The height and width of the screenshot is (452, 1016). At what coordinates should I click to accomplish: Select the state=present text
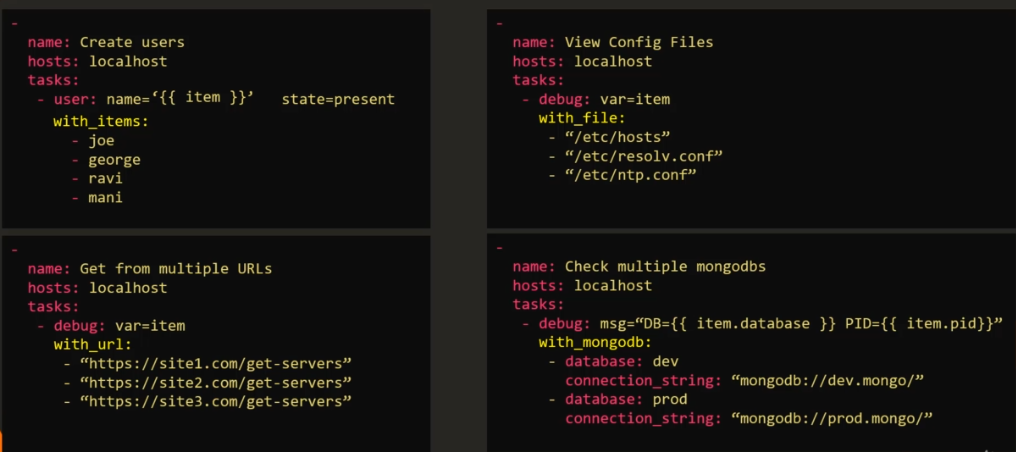coord(338,100)
